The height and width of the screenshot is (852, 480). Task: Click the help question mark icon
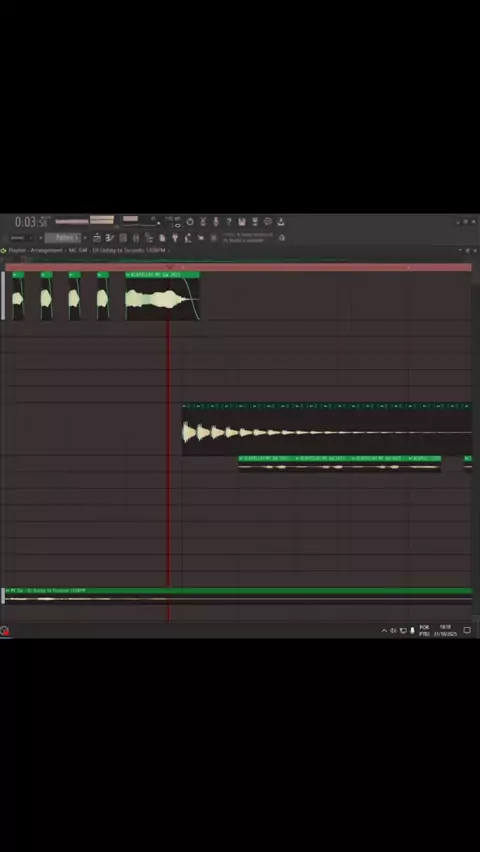pos(229,222)
